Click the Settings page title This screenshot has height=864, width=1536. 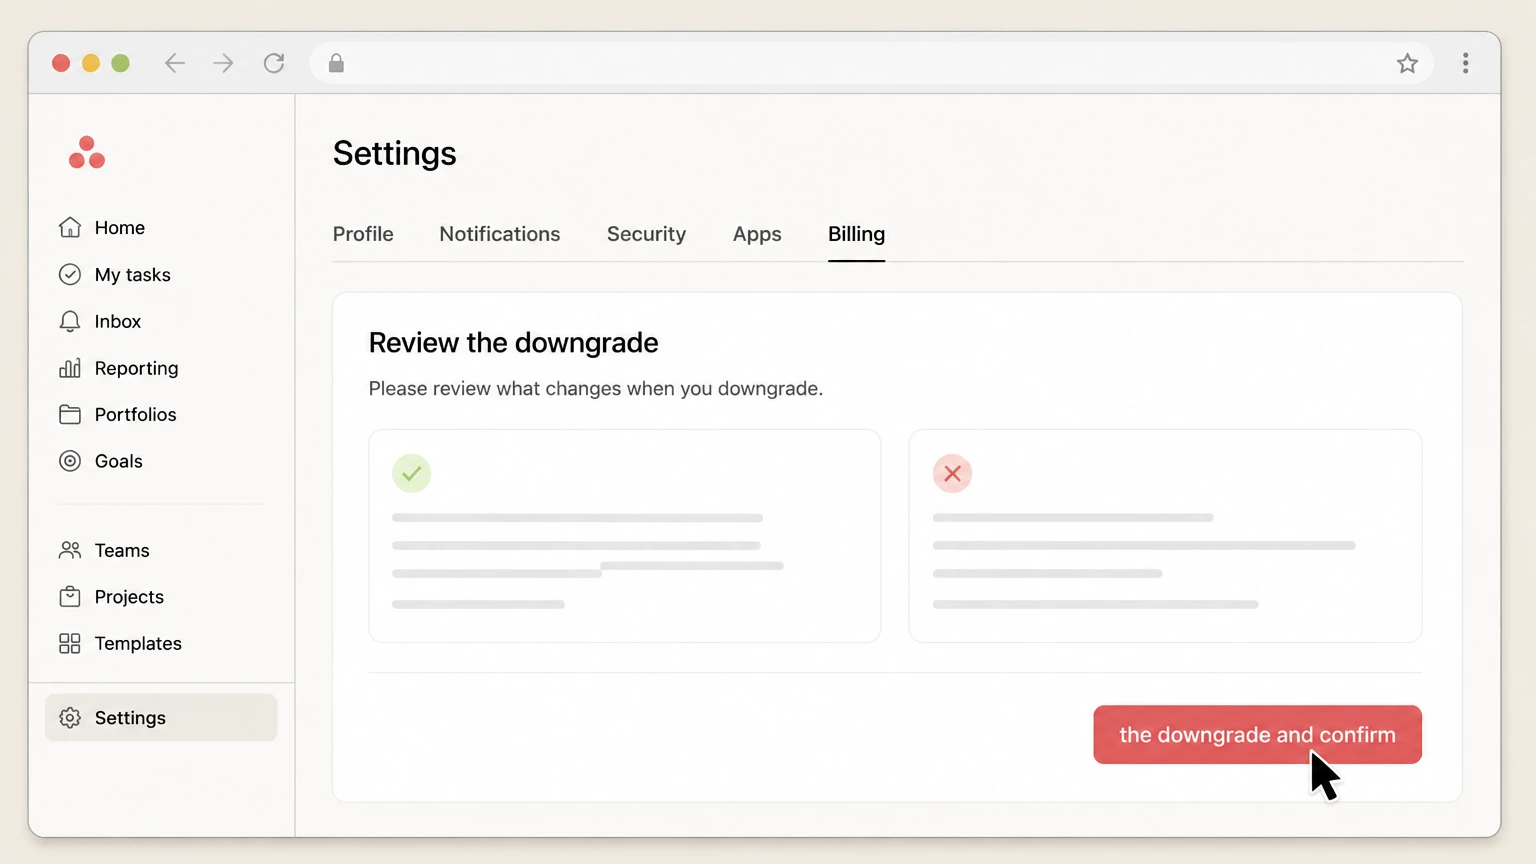click(395, 153)
